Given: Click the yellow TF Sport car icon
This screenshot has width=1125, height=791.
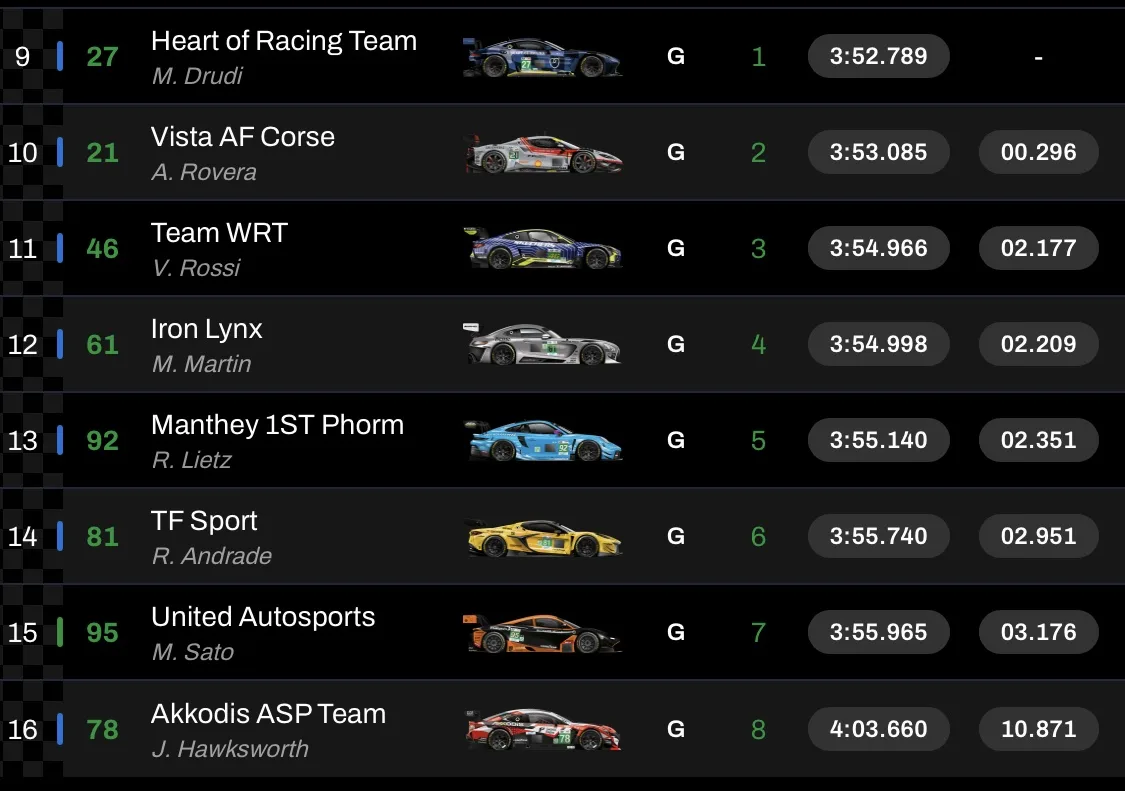Looking at the screenshot, I should [543, 537].
